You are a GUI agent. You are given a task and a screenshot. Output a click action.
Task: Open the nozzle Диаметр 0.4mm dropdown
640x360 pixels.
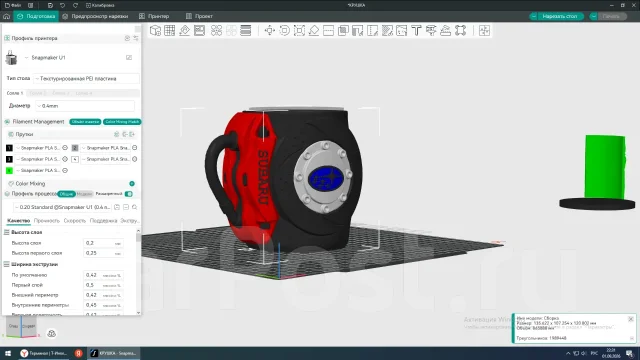(85, 106)
